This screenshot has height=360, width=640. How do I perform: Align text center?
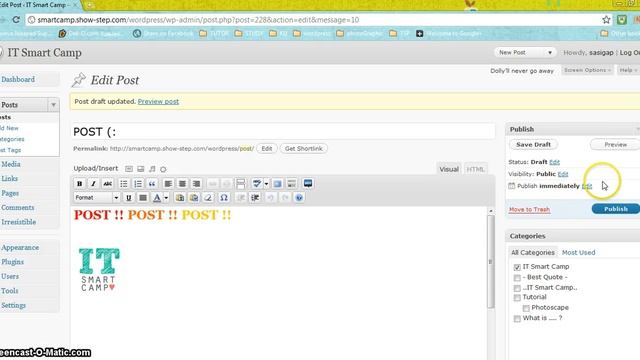182,184
